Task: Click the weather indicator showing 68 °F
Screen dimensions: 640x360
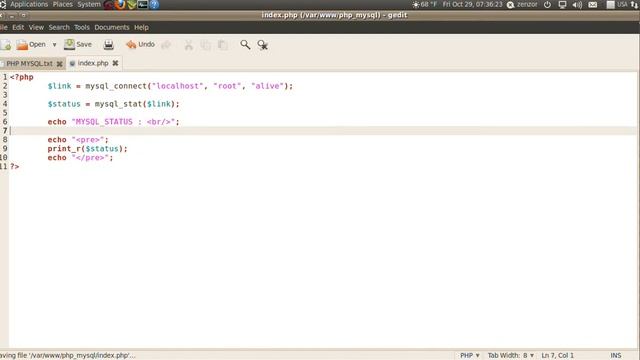Action: tap(424, 4)
